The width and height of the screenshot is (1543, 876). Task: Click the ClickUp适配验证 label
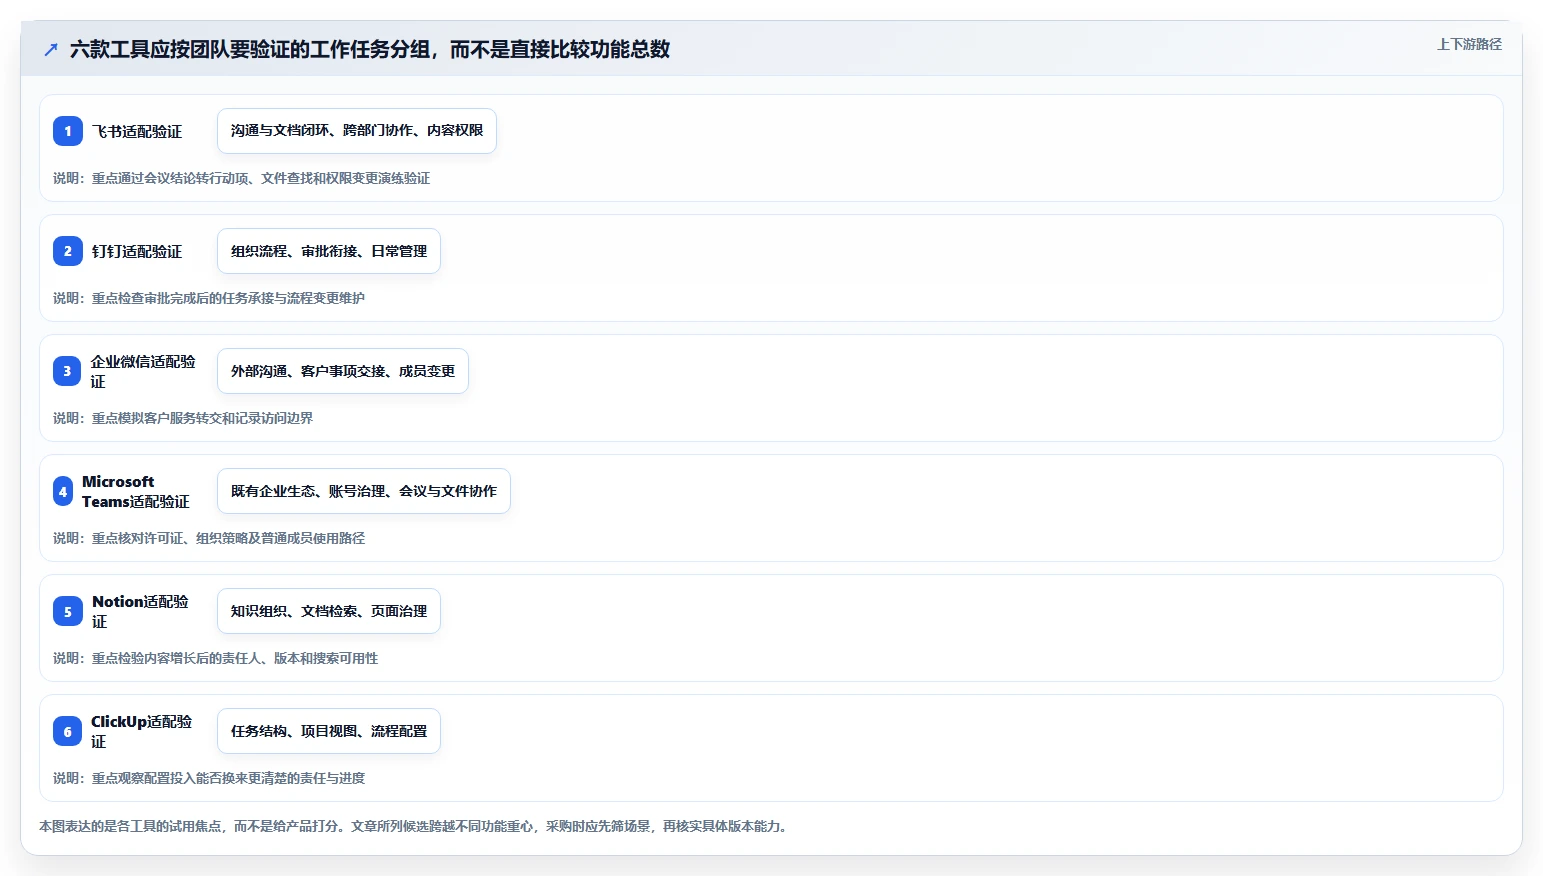pos(141,731)
